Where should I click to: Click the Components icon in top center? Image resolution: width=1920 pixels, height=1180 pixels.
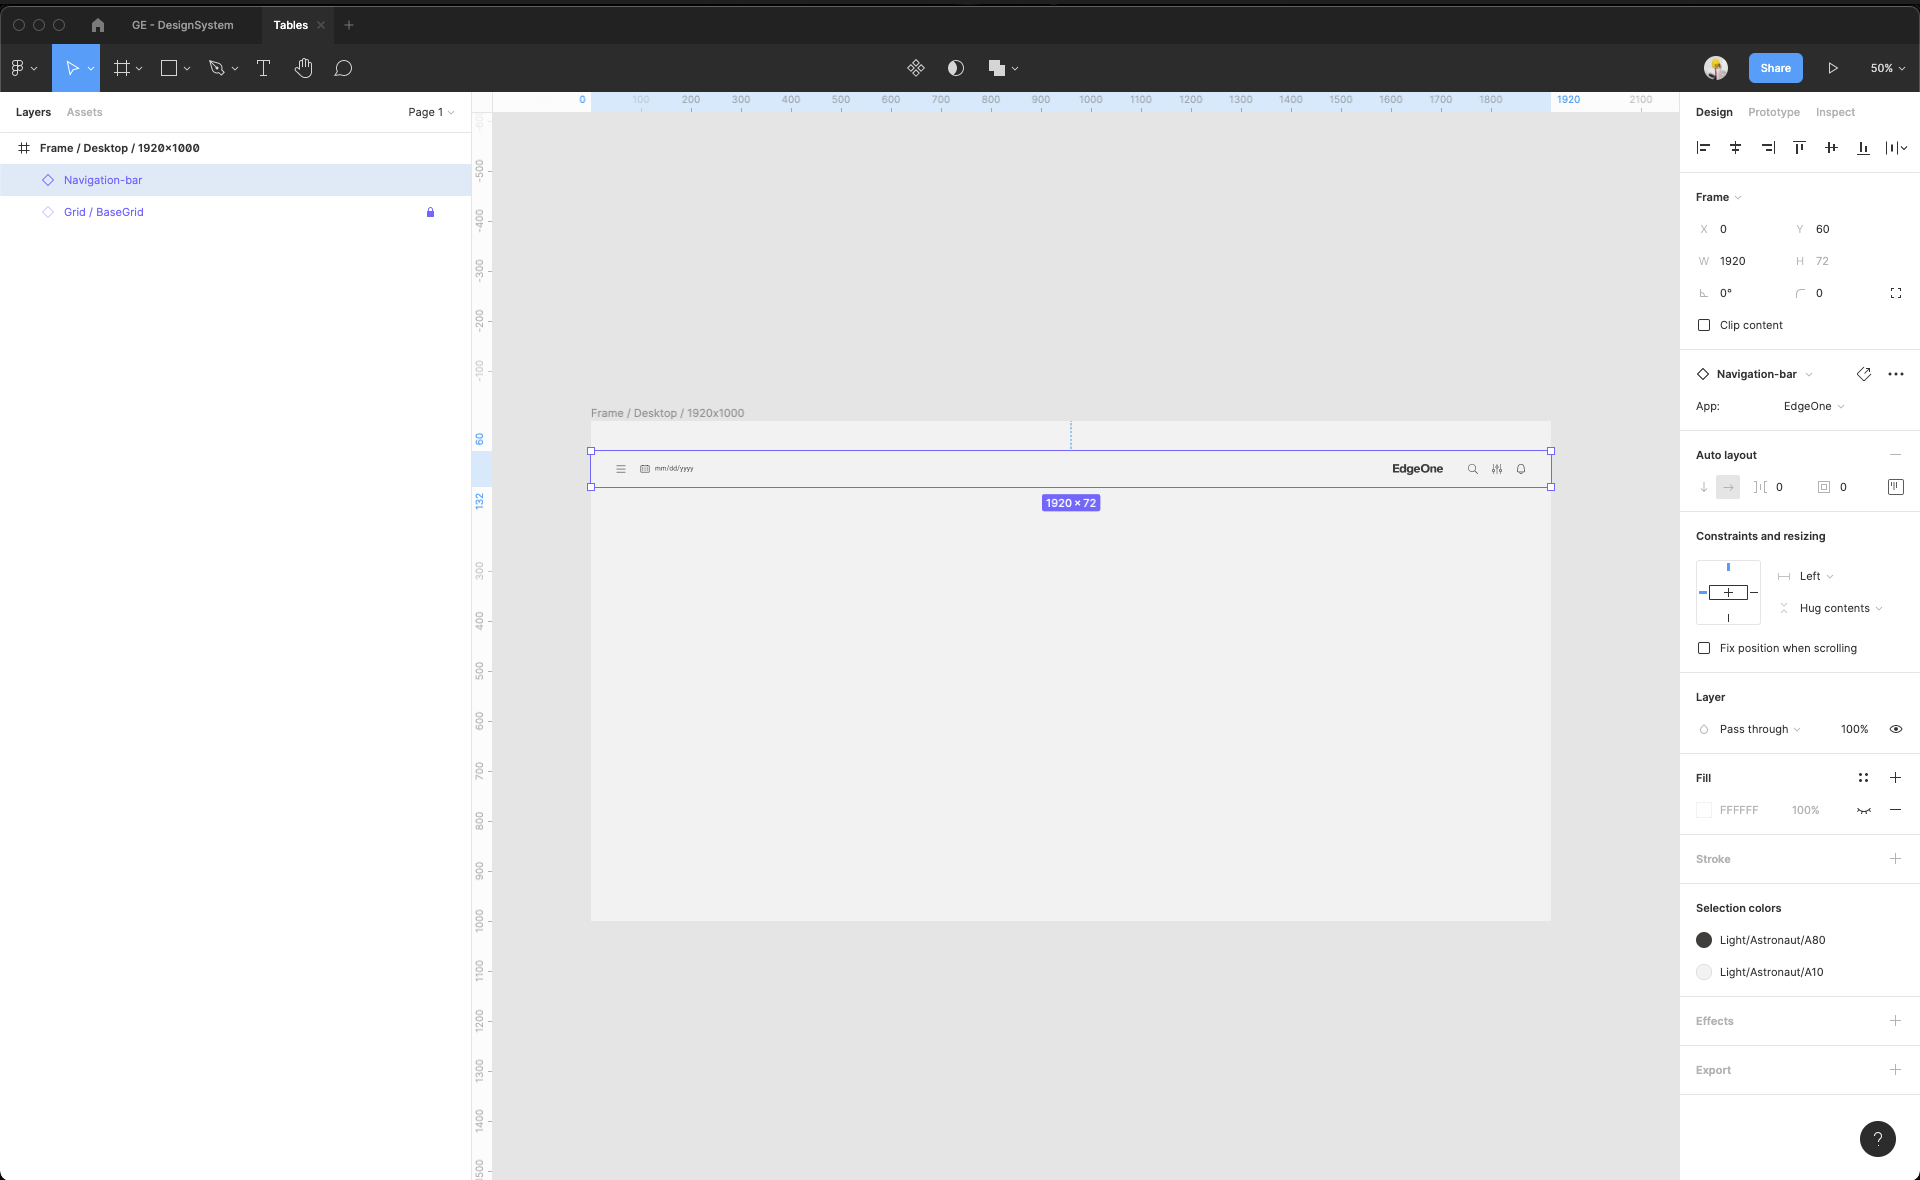pyautogui.click(x=915, y=68)
